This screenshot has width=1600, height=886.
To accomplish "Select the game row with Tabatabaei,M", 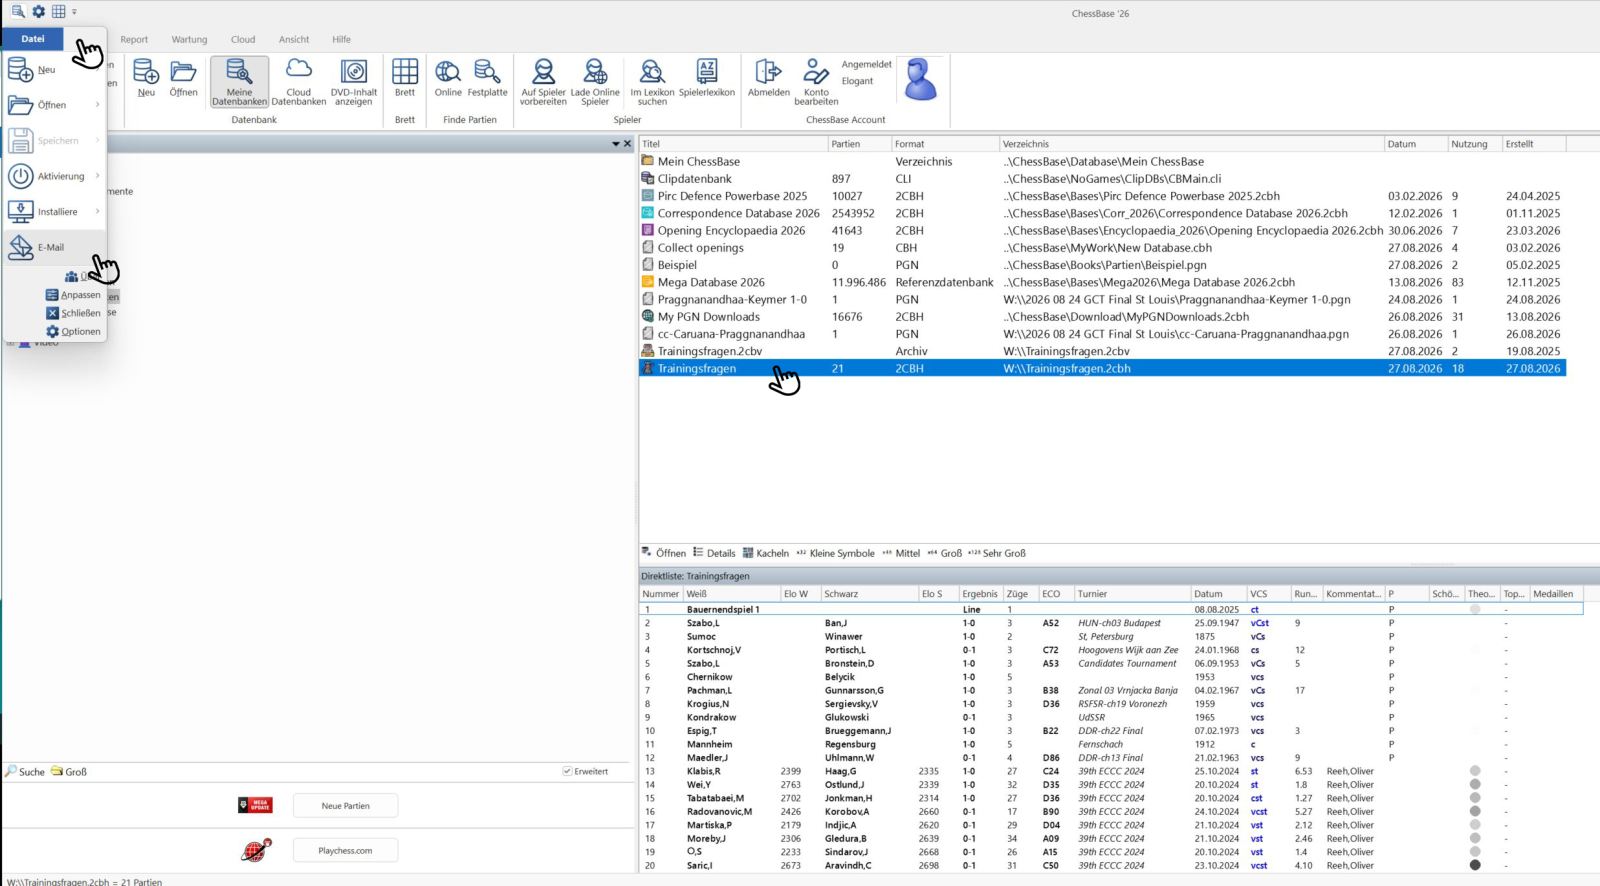I will point(1110,798).
